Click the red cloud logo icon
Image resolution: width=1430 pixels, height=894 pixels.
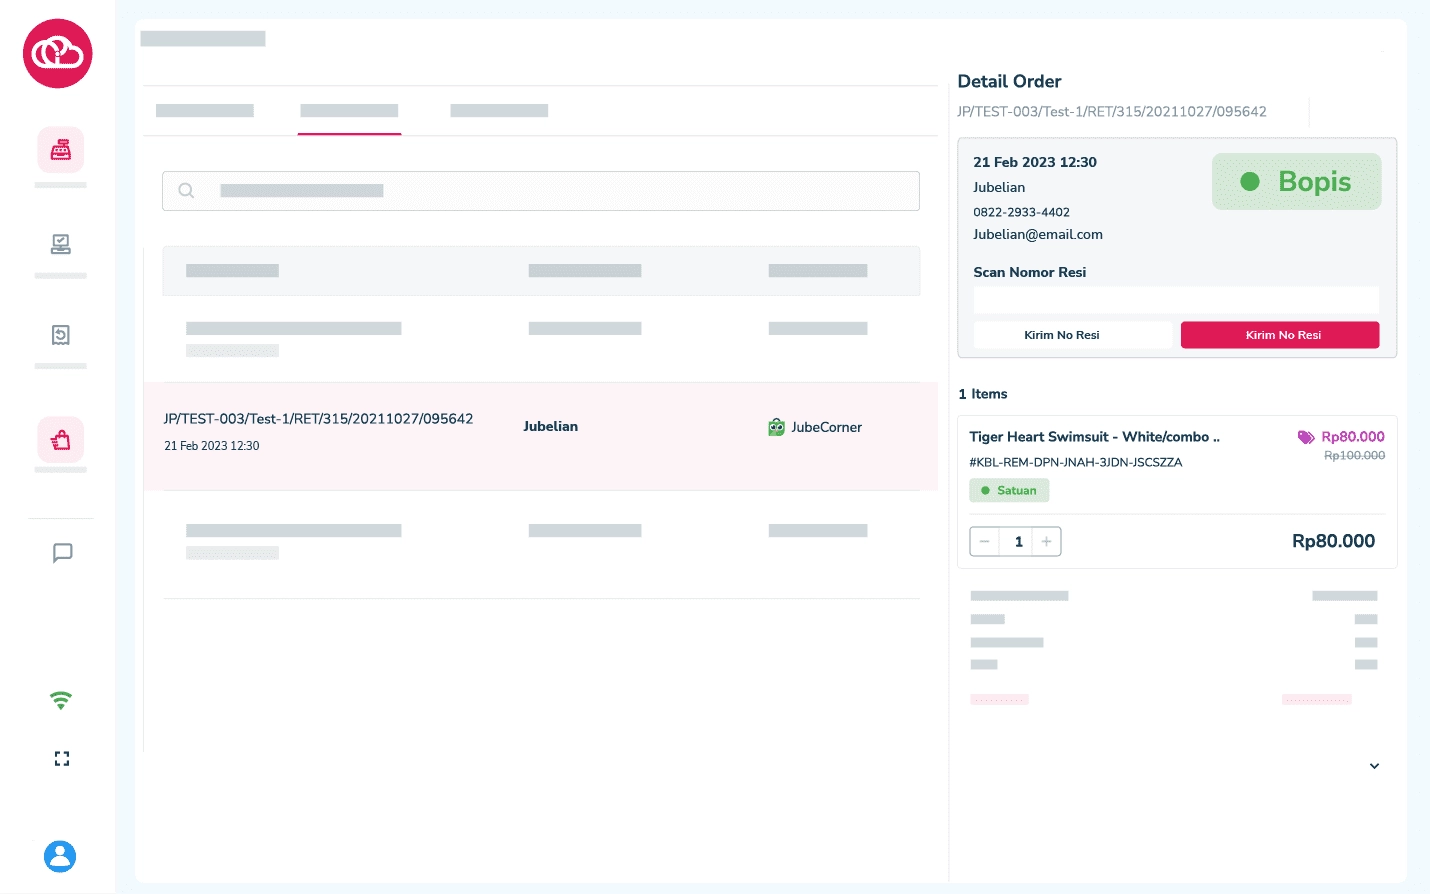click(58, 54)
